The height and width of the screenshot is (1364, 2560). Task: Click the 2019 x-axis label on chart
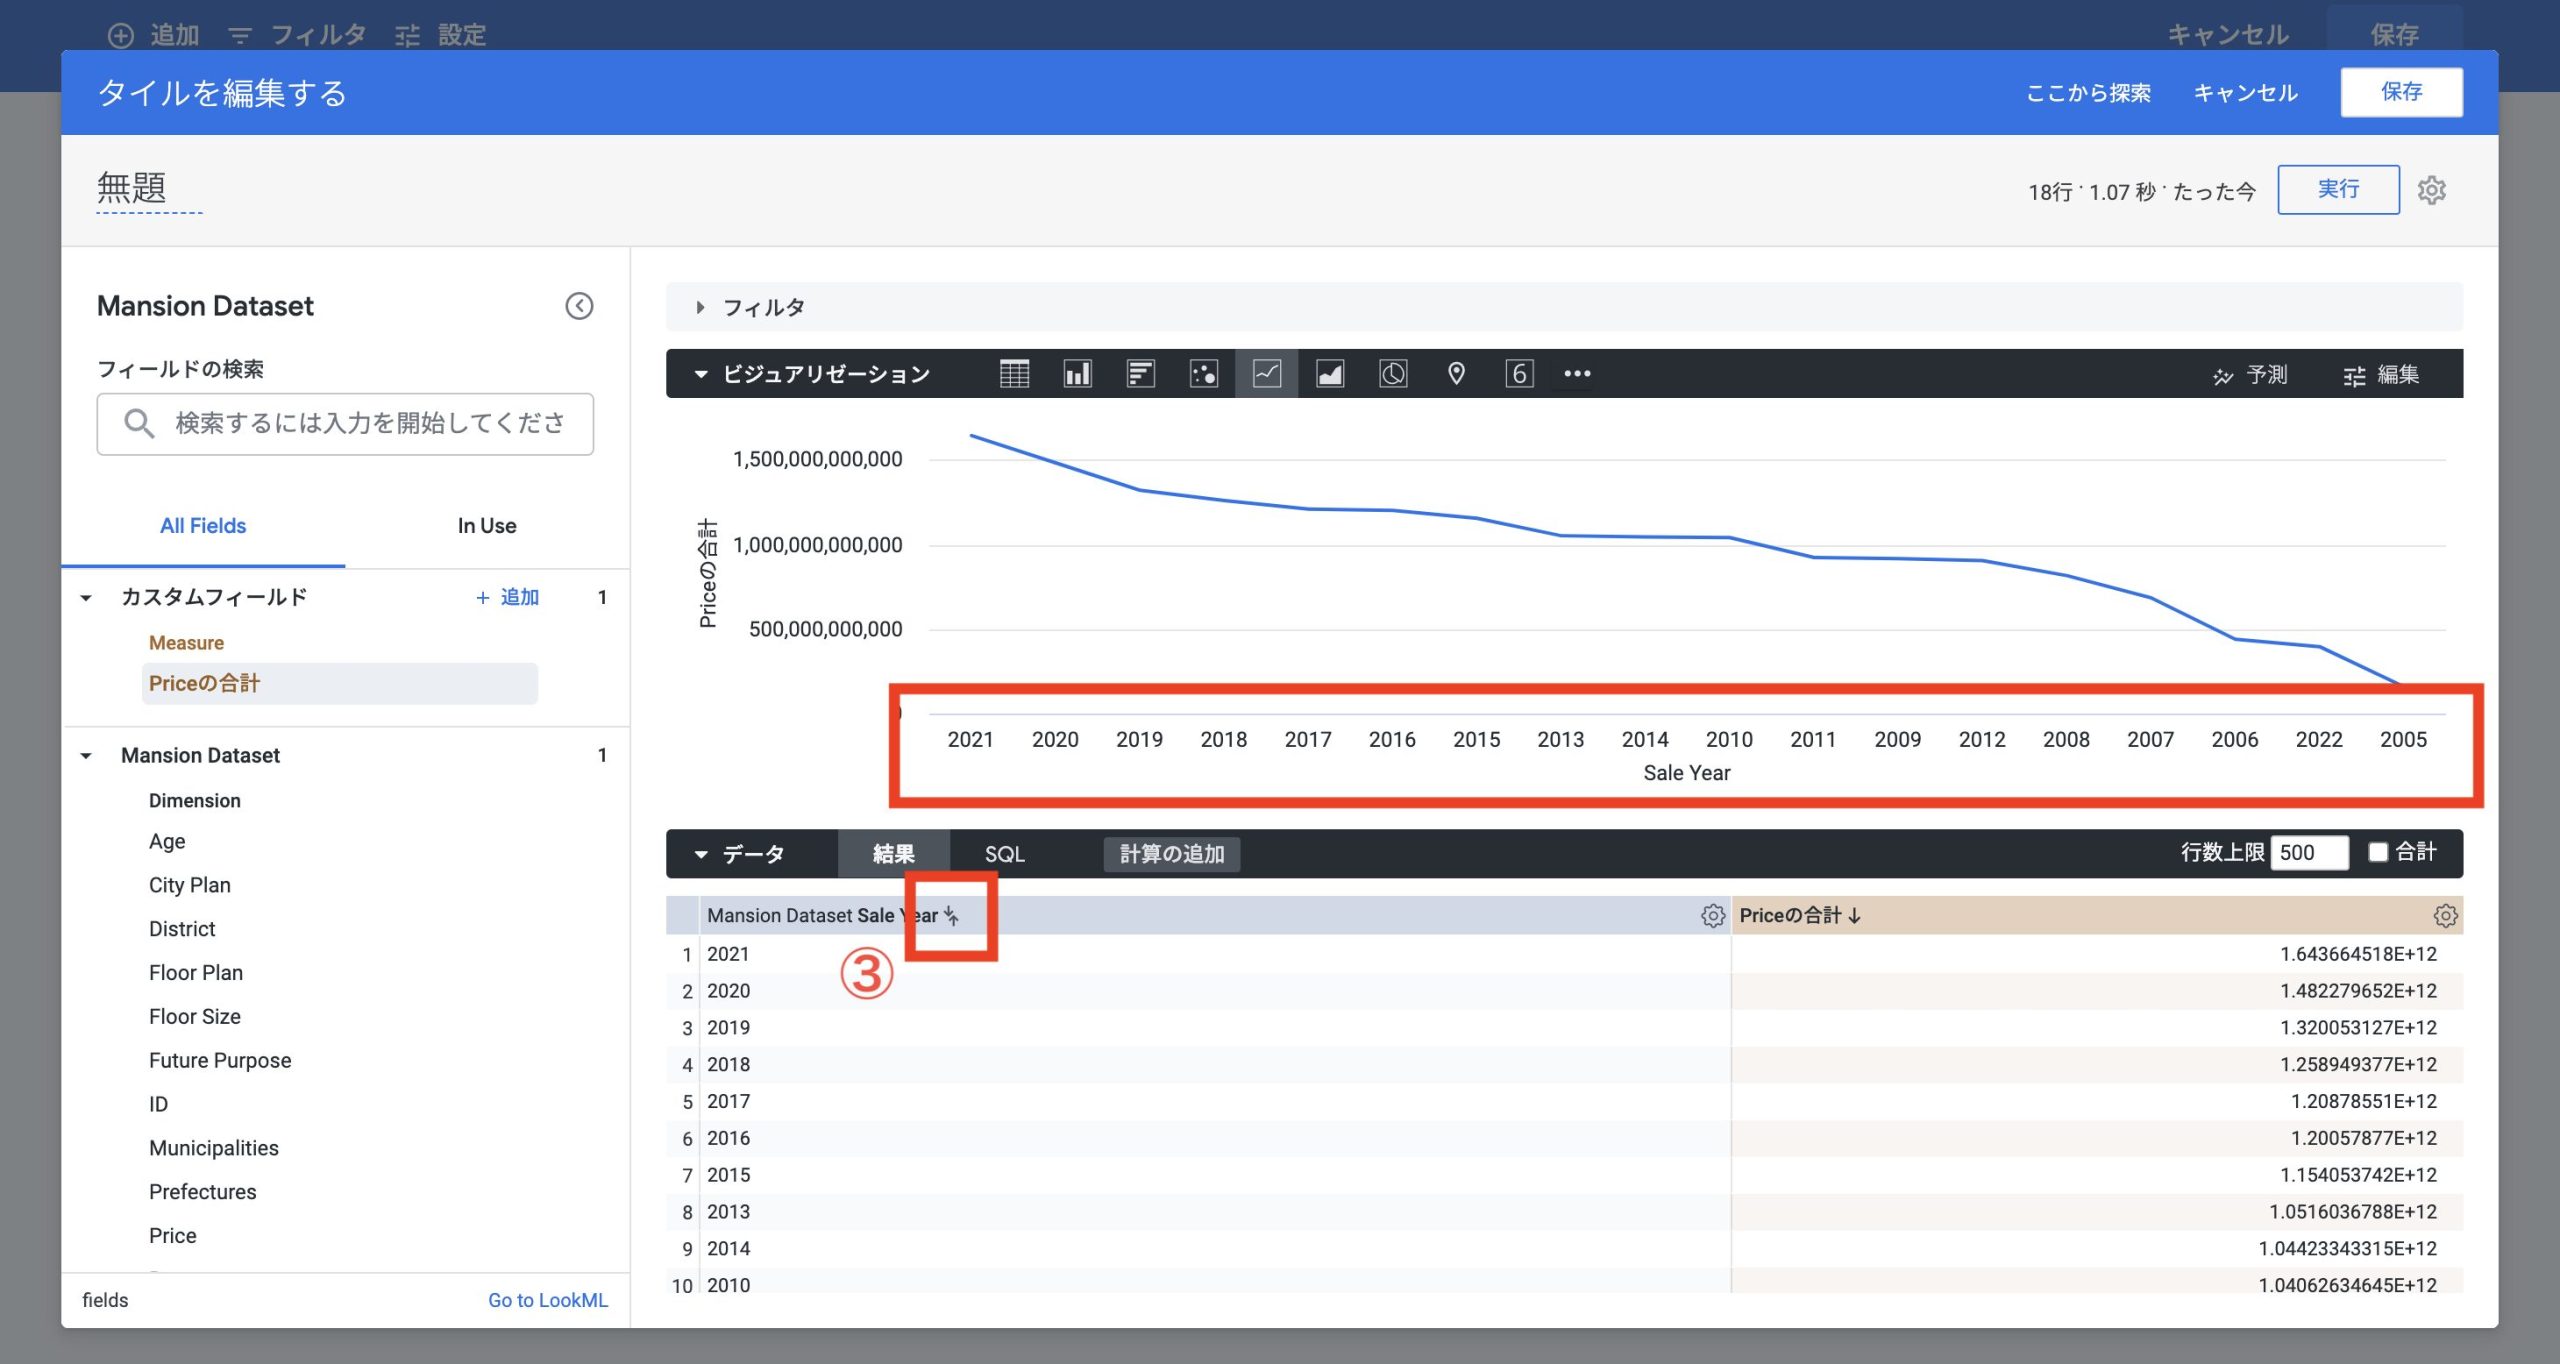click(x=1139, y=740)
